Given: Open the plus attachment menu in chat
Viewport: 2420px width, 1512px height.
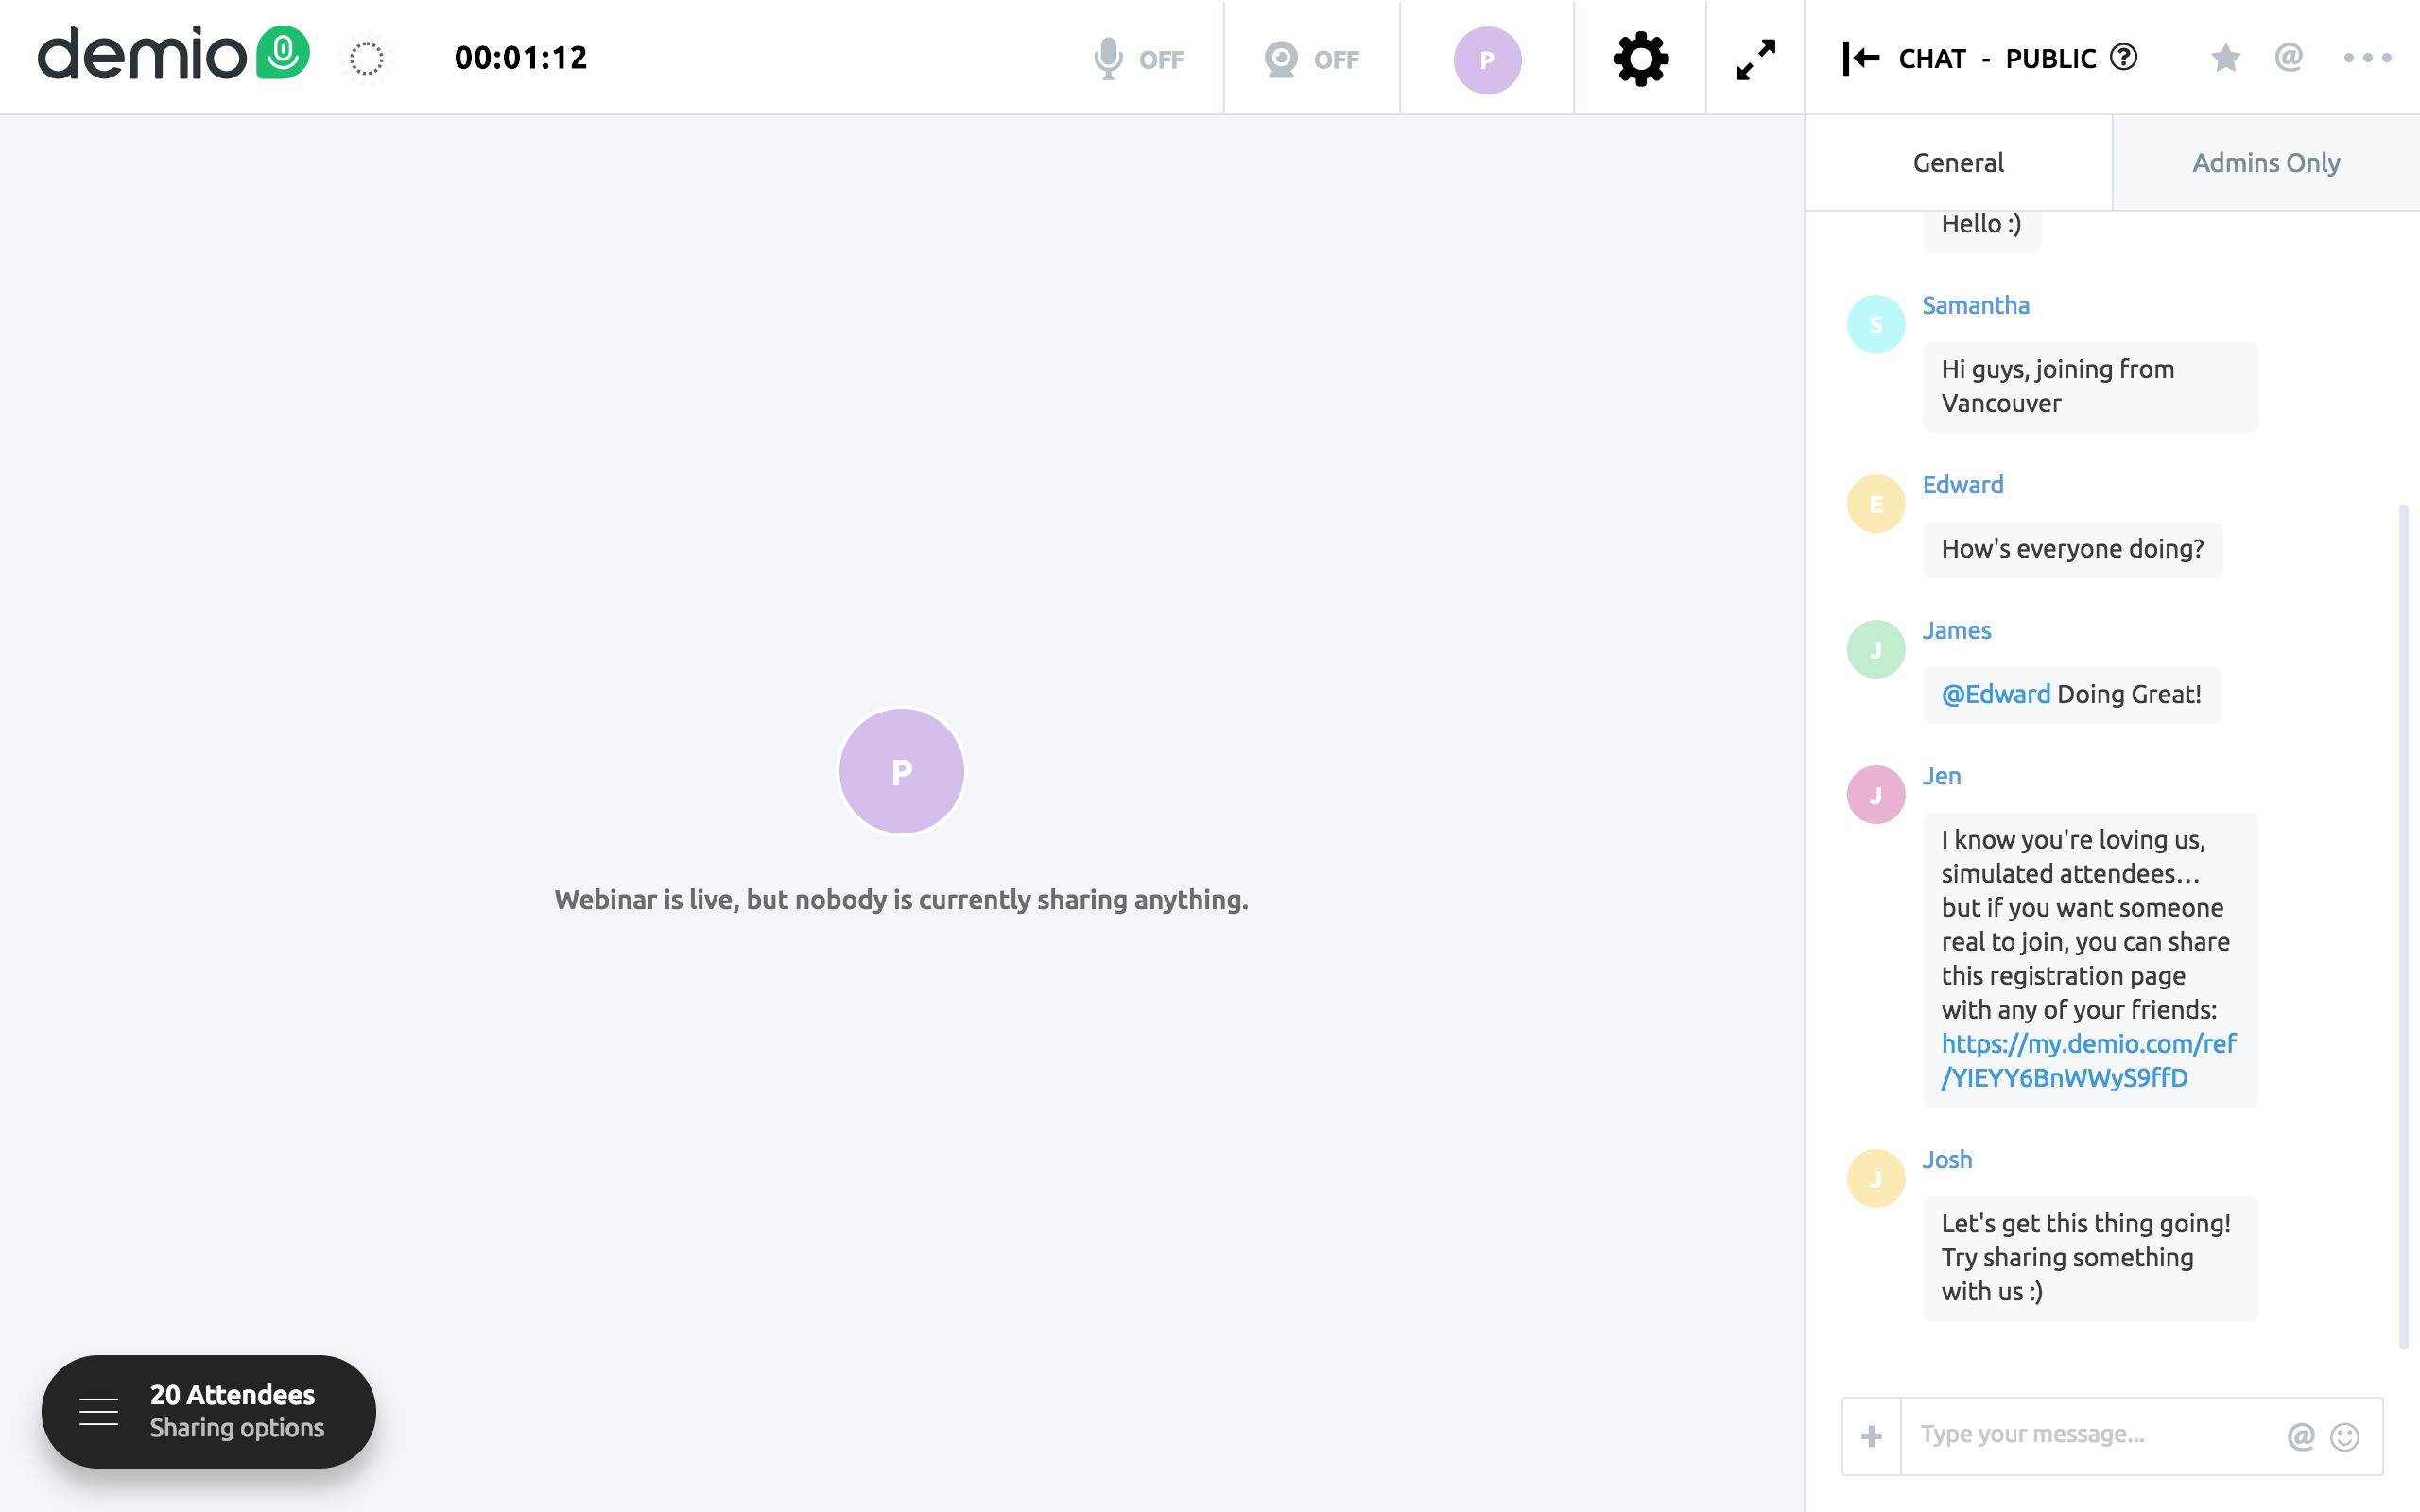Looking at the screenshot, I should coord(1871,1436).
